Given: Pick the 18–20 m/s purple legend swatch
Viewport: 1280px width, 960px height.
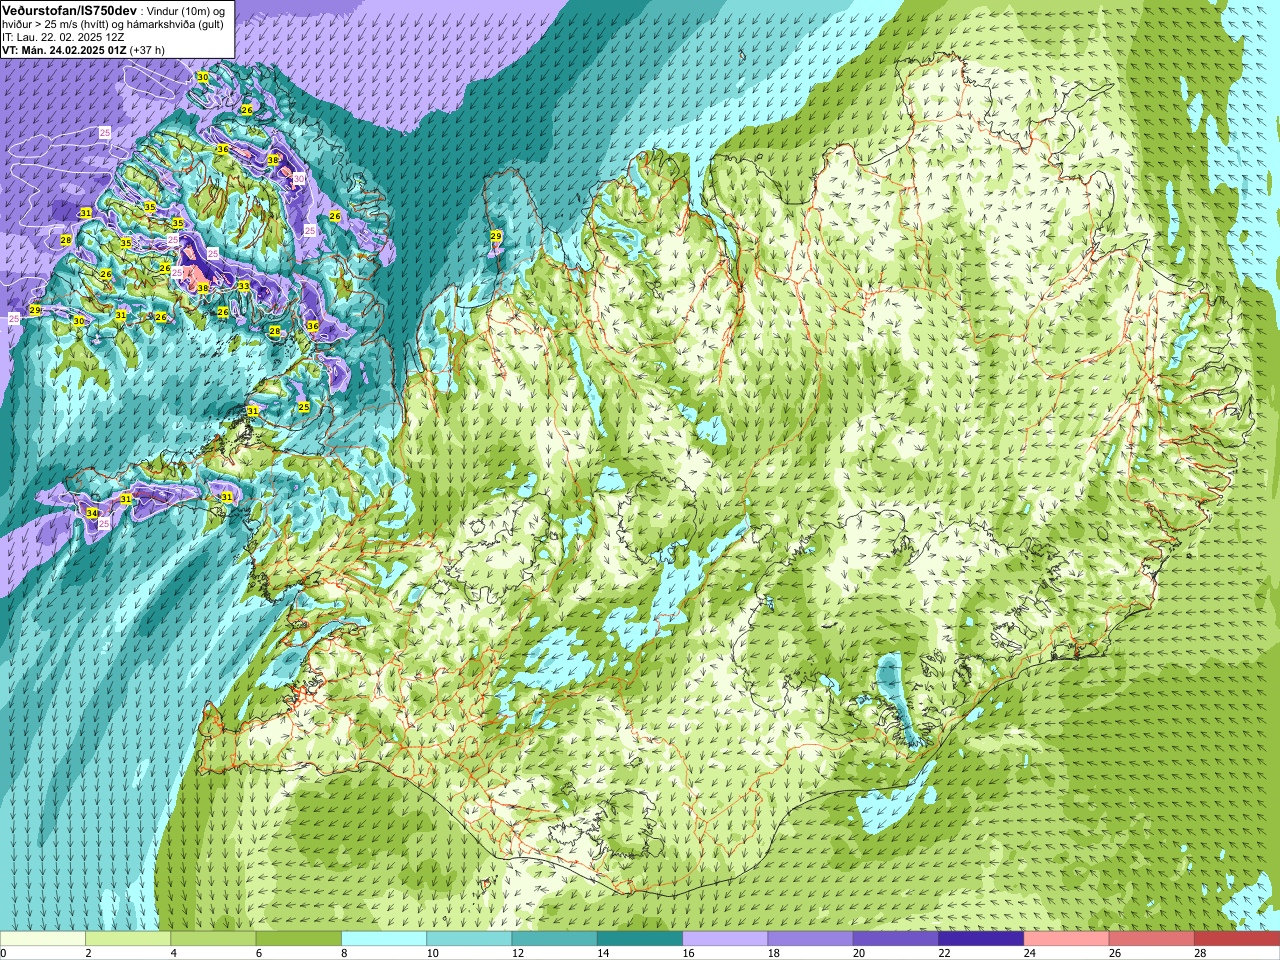Looking at the screenshot, I should click(x=810, y=939).
